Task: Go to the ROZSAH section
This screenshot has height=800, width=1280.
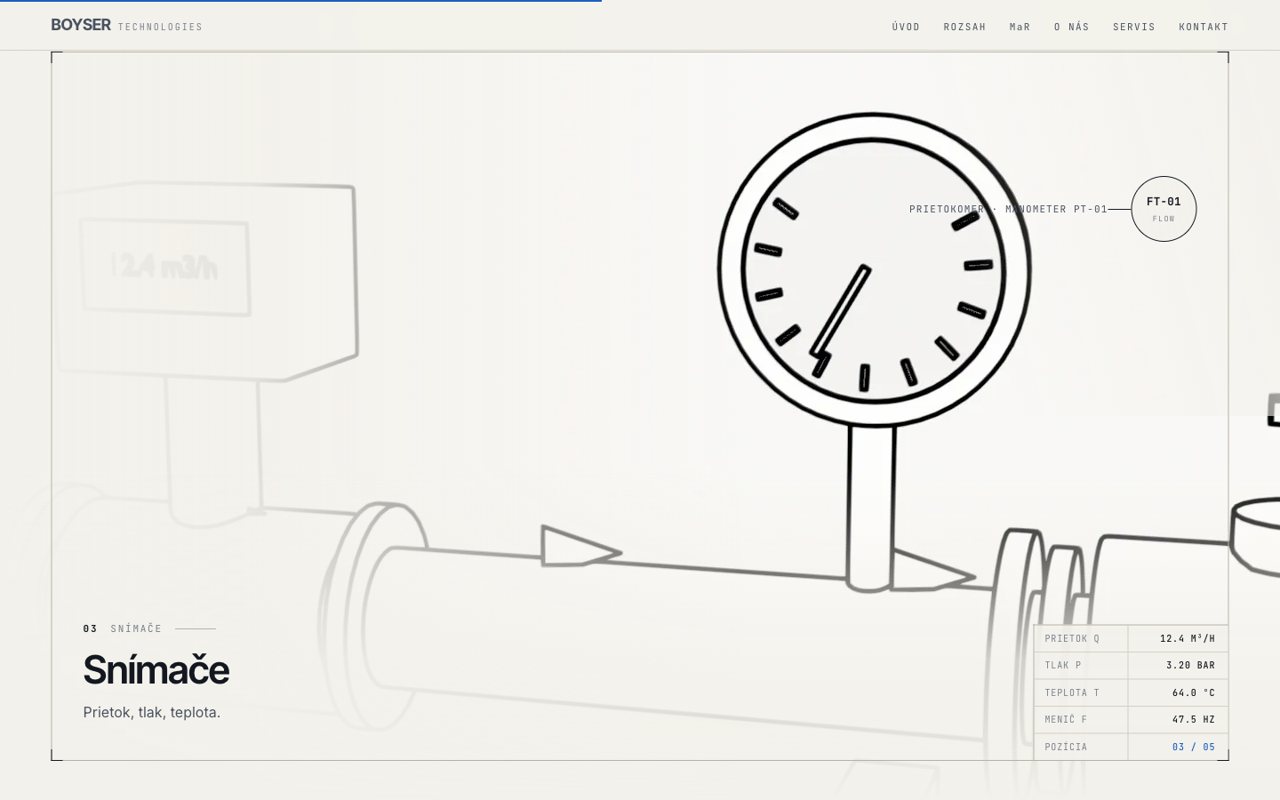Action: tap(965, 27)
